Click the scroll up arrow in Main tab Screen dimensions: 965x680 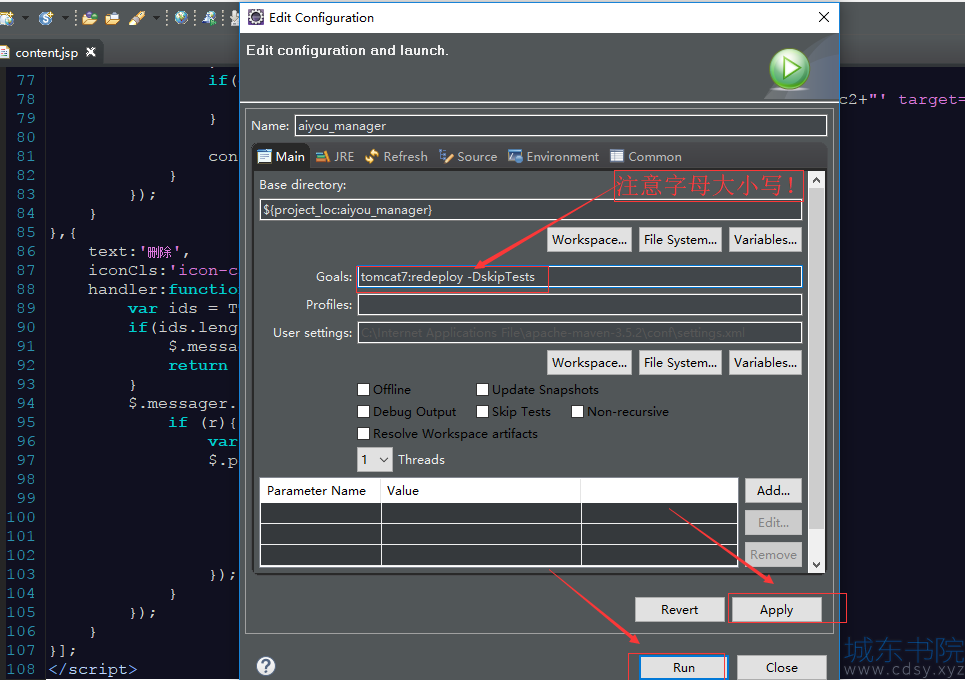pyautogui.click(x=816, y=180)
